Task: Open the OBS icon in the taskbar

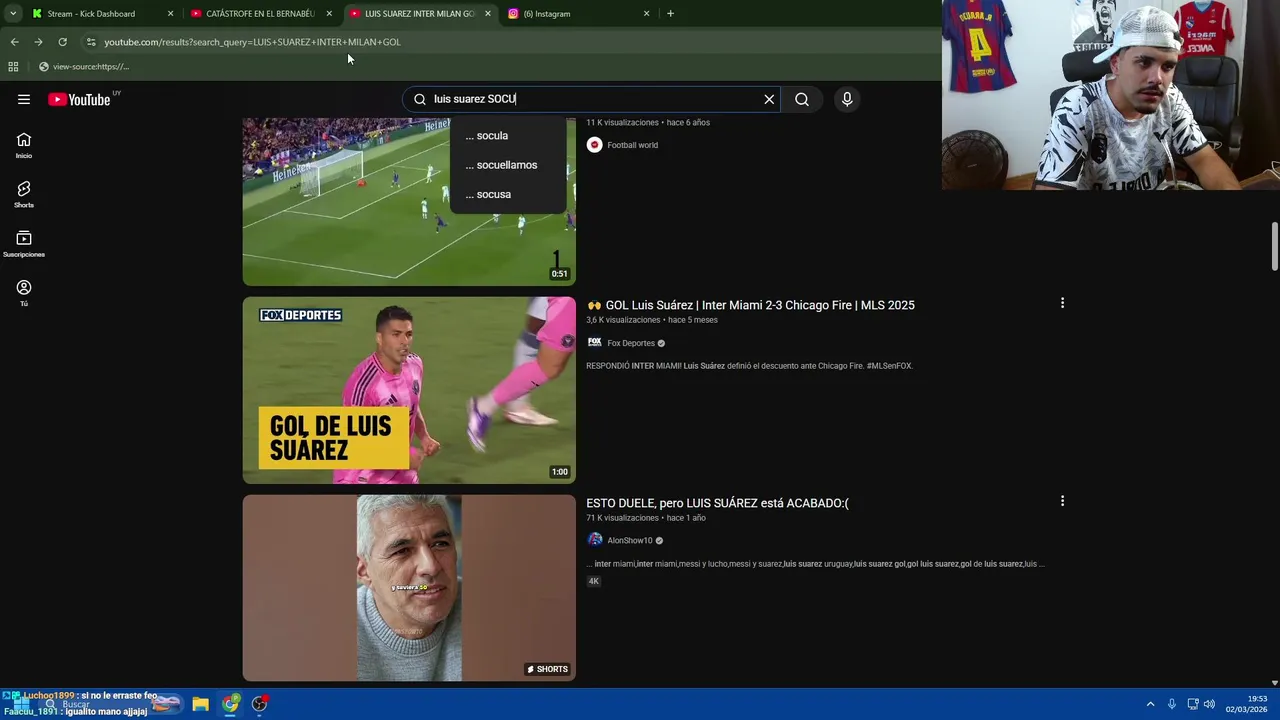Action: (x=260, y=704)
